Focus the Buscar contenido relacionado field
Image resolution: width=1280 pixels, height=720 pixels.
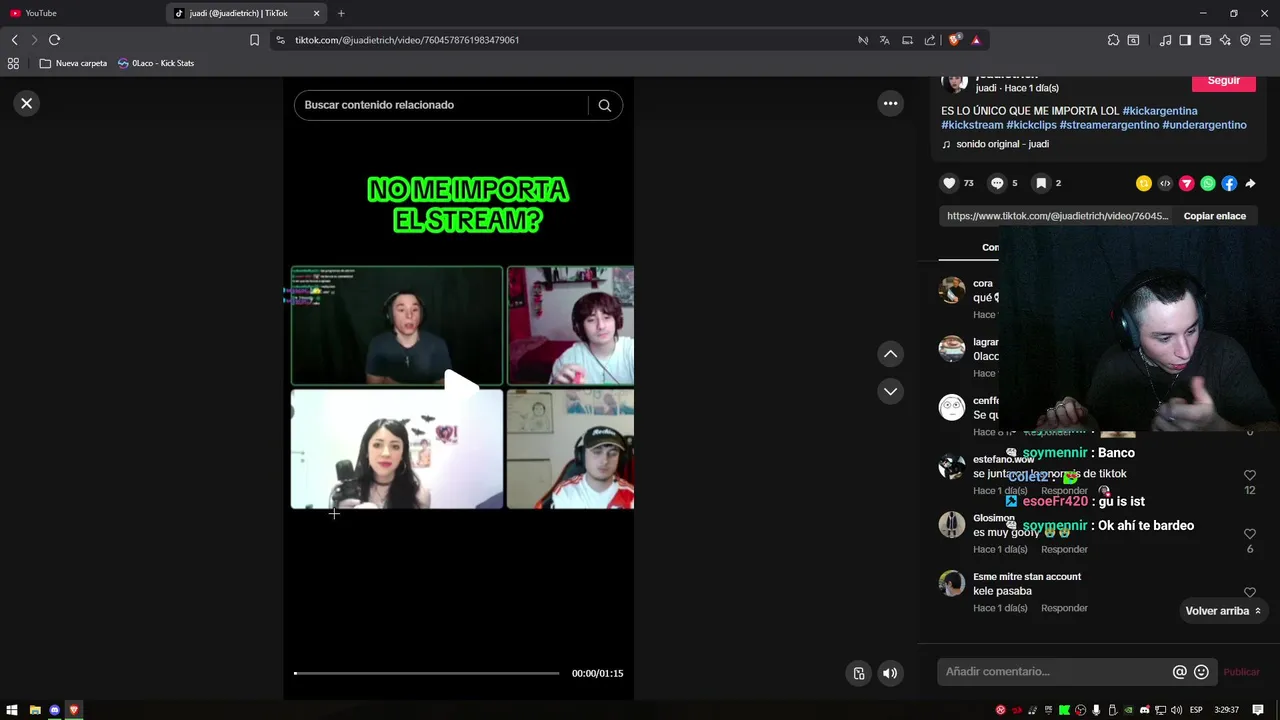(x=440, y=105)
